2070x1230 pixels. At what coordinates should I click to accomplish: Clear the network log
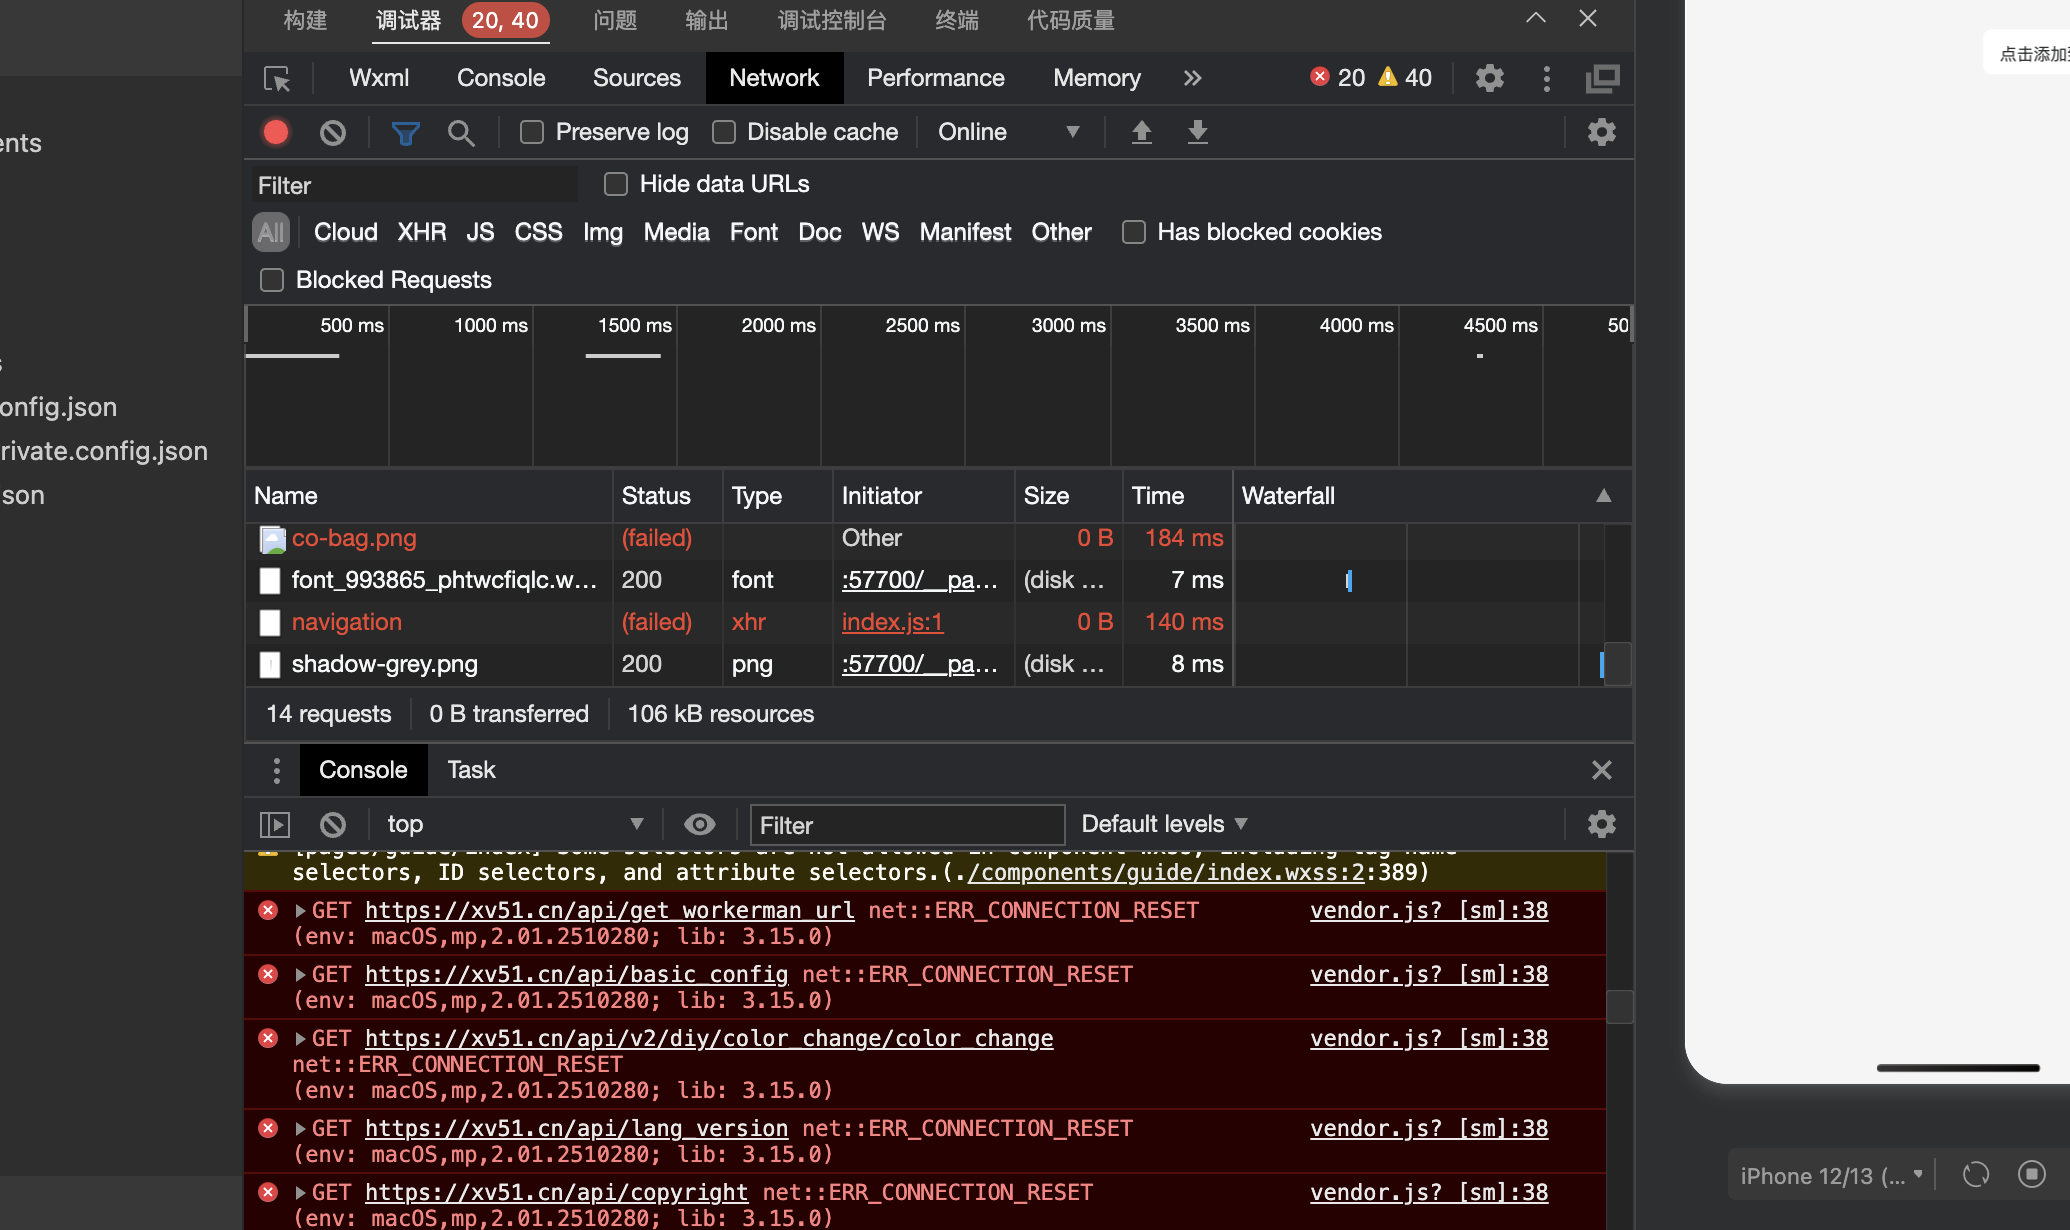coord(333,132)
